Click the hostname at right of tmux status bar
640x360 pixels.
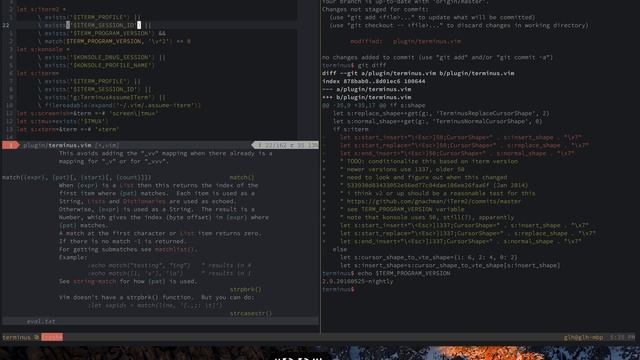(x=583, y=337)
